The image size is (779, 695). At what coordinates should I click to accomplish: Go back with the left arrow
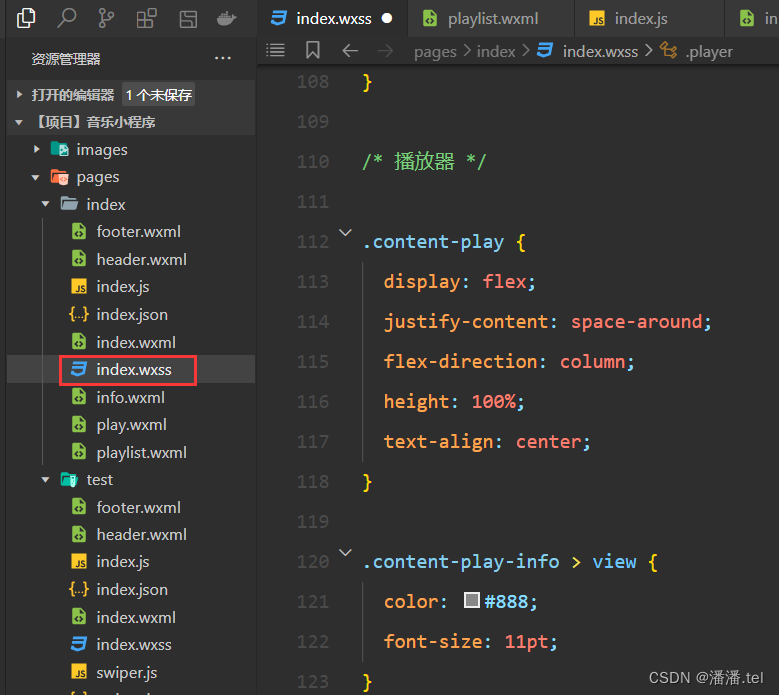[x=350, y=51]
